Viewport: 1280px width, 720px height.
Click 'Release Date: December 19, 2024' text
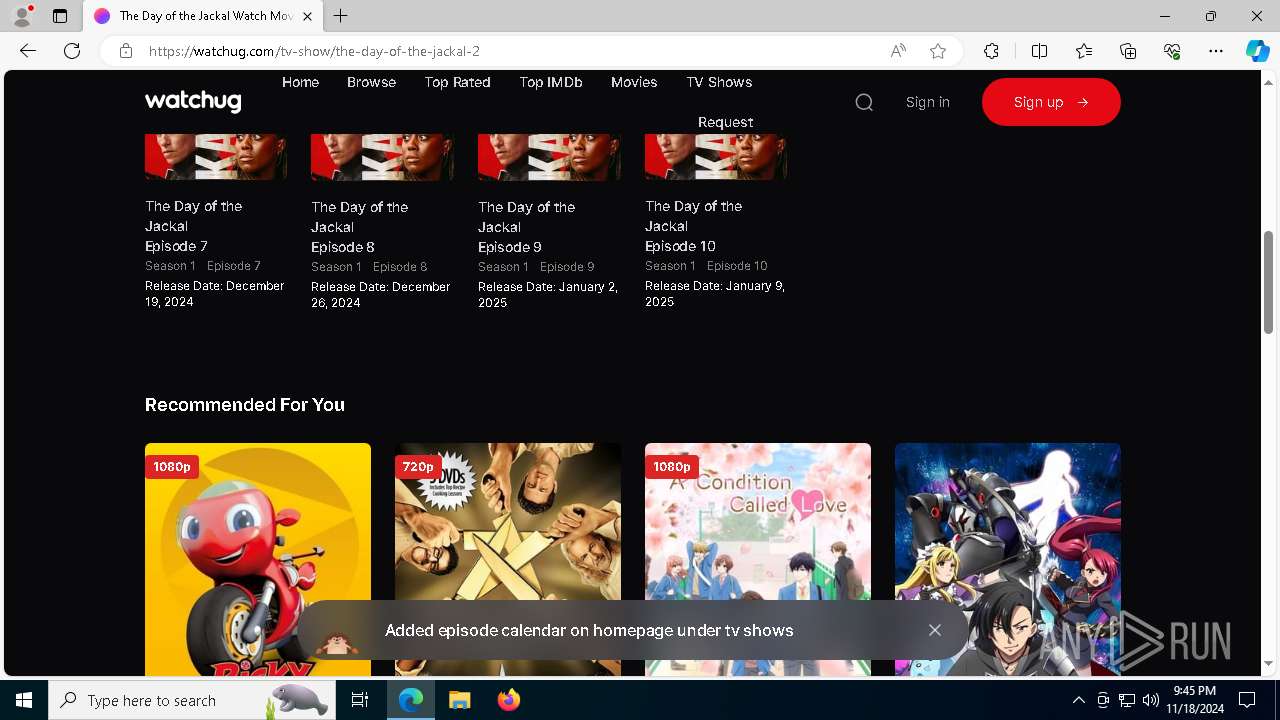tap(214, 294)
